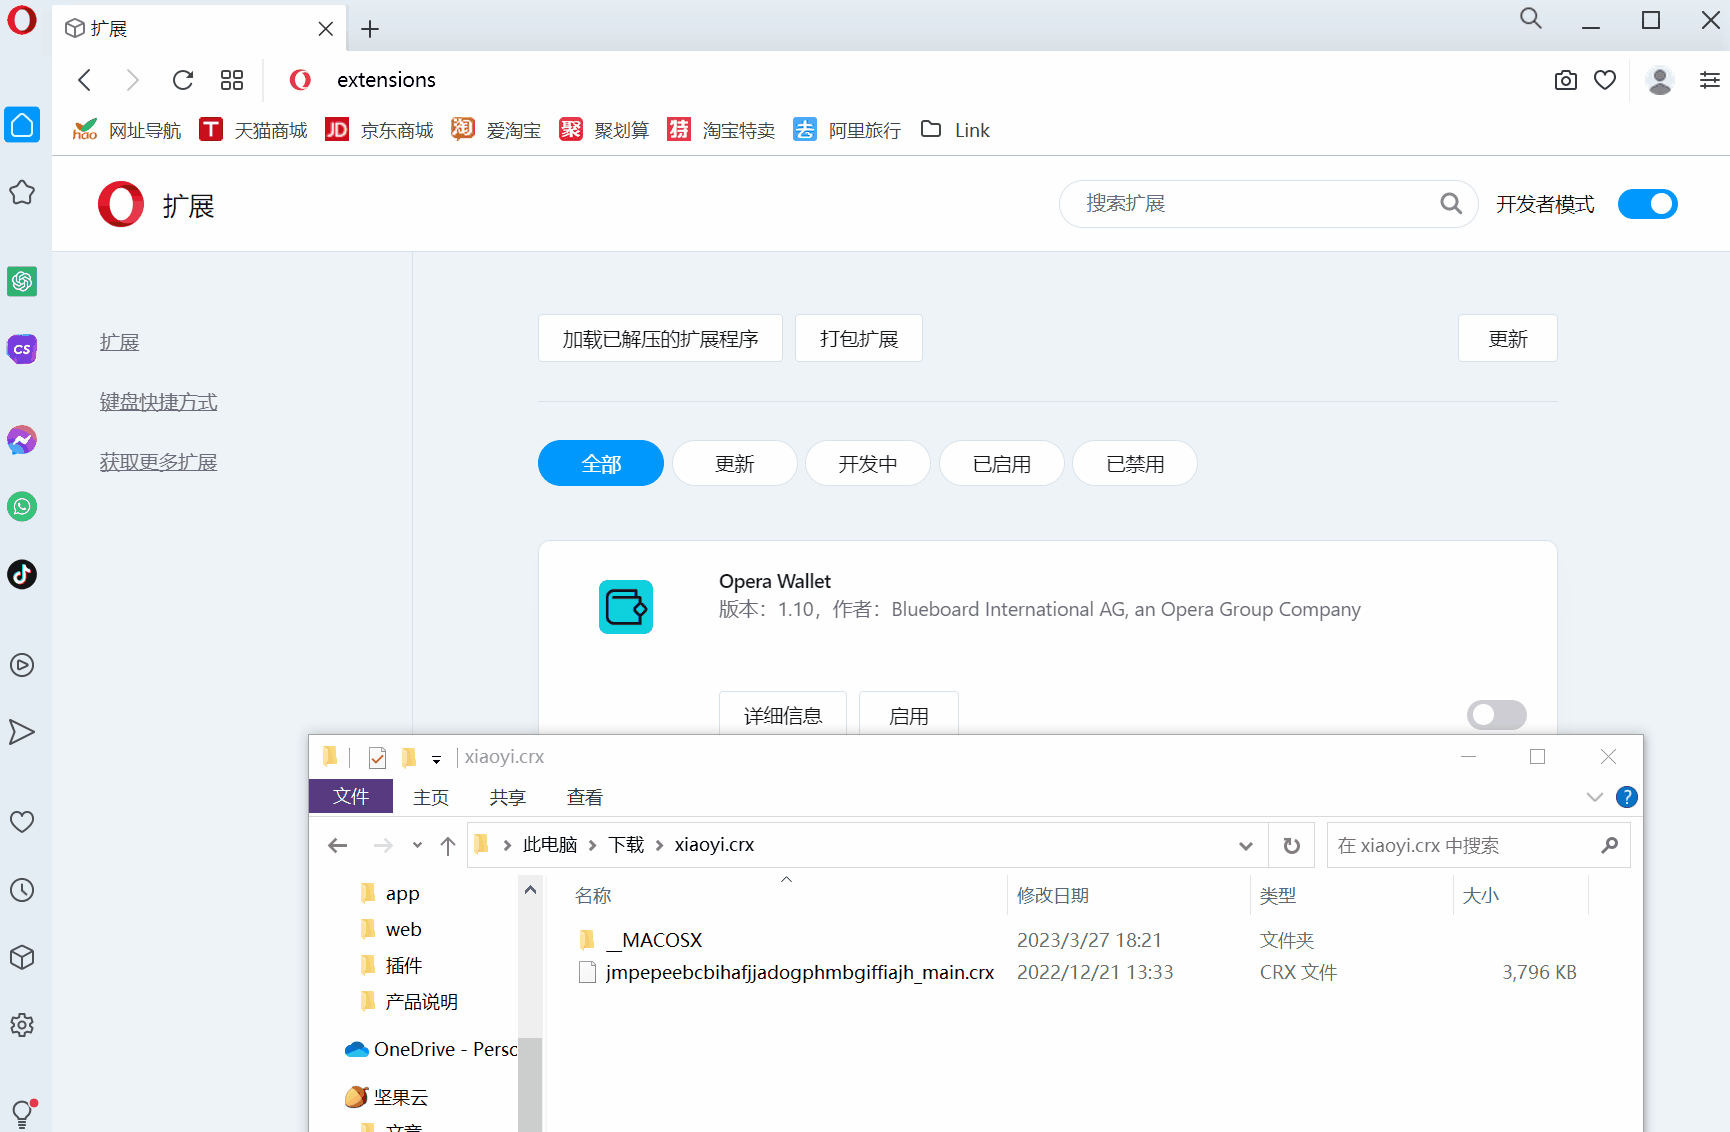Expand the Explorer address bar history dropdown
This screenshot has height=1132, width=1730.
point(1245,846)
